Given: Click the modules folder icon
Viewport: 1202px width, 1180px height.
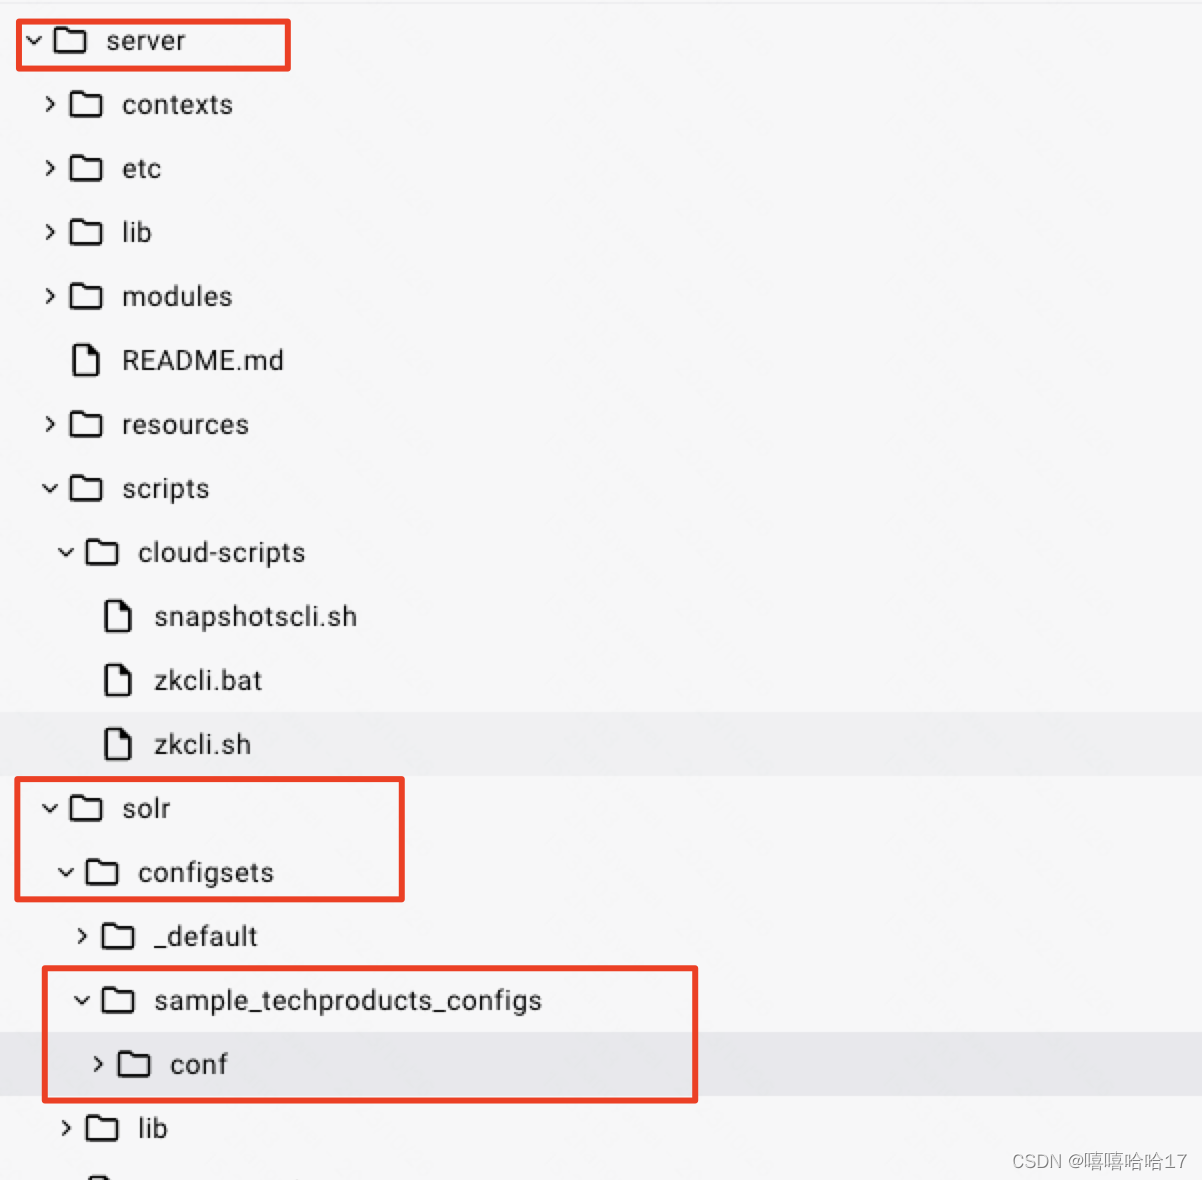Looking at the screenshot, I should (86, 296).
